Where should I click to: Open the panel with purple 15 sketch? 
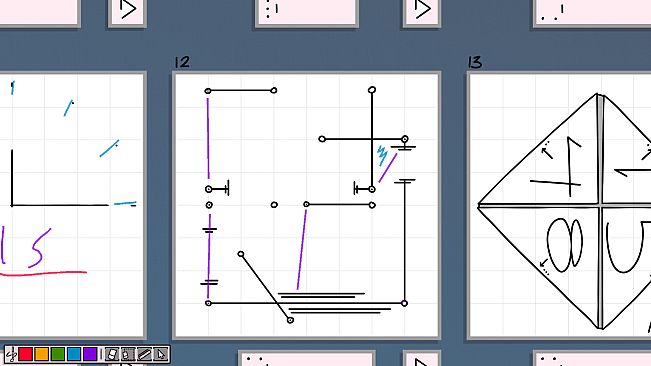[x=72, y=205]
